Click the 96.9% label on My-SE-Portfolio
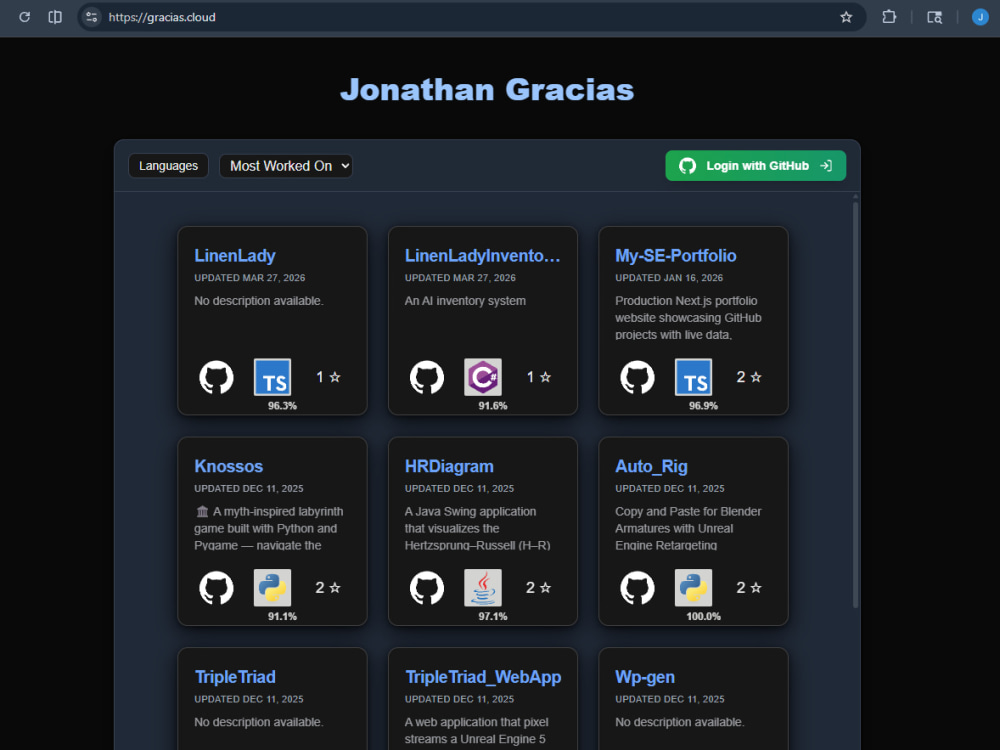 (x=703, y=406)
